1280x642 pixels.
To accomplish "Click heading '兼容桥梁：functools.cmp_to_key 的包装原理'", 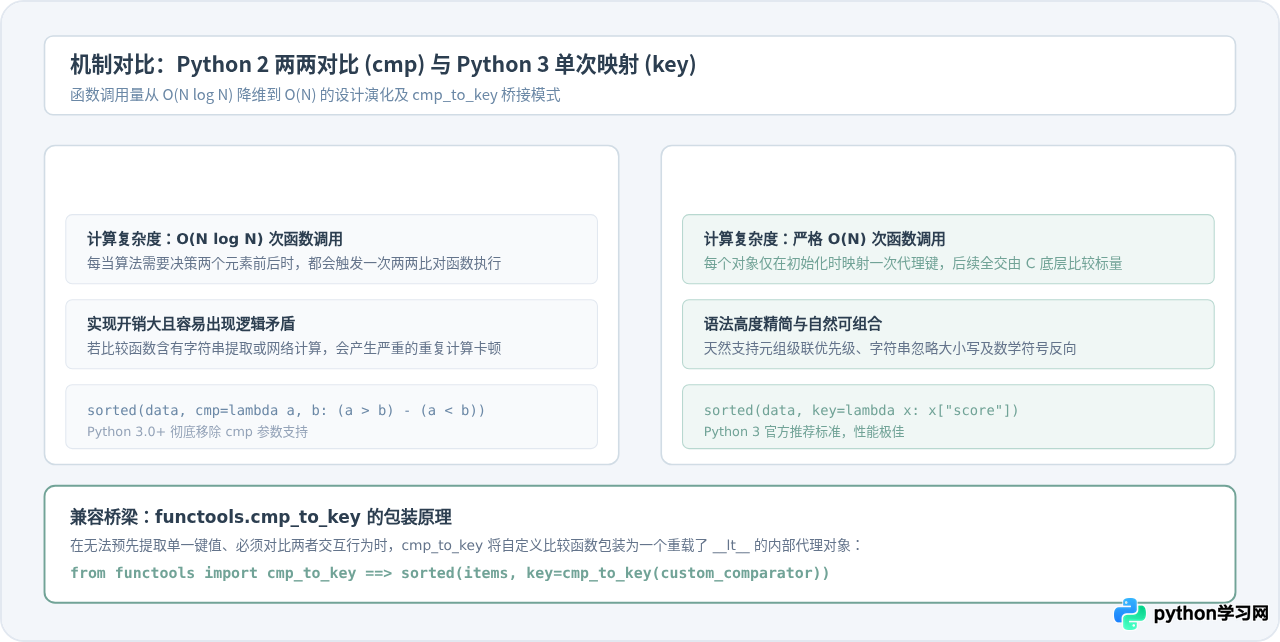I will tap(261, 517).
